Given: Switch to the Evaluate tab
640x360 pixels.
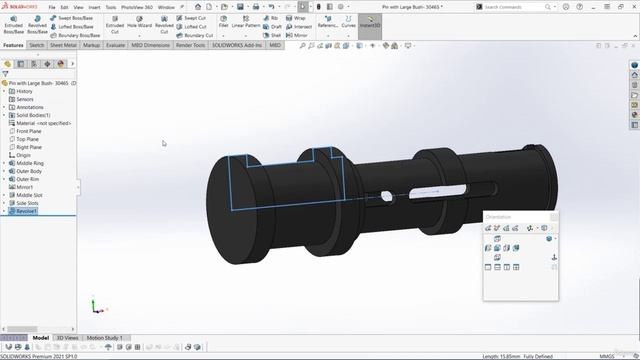Looking at the screenshot, I should 116,45.
